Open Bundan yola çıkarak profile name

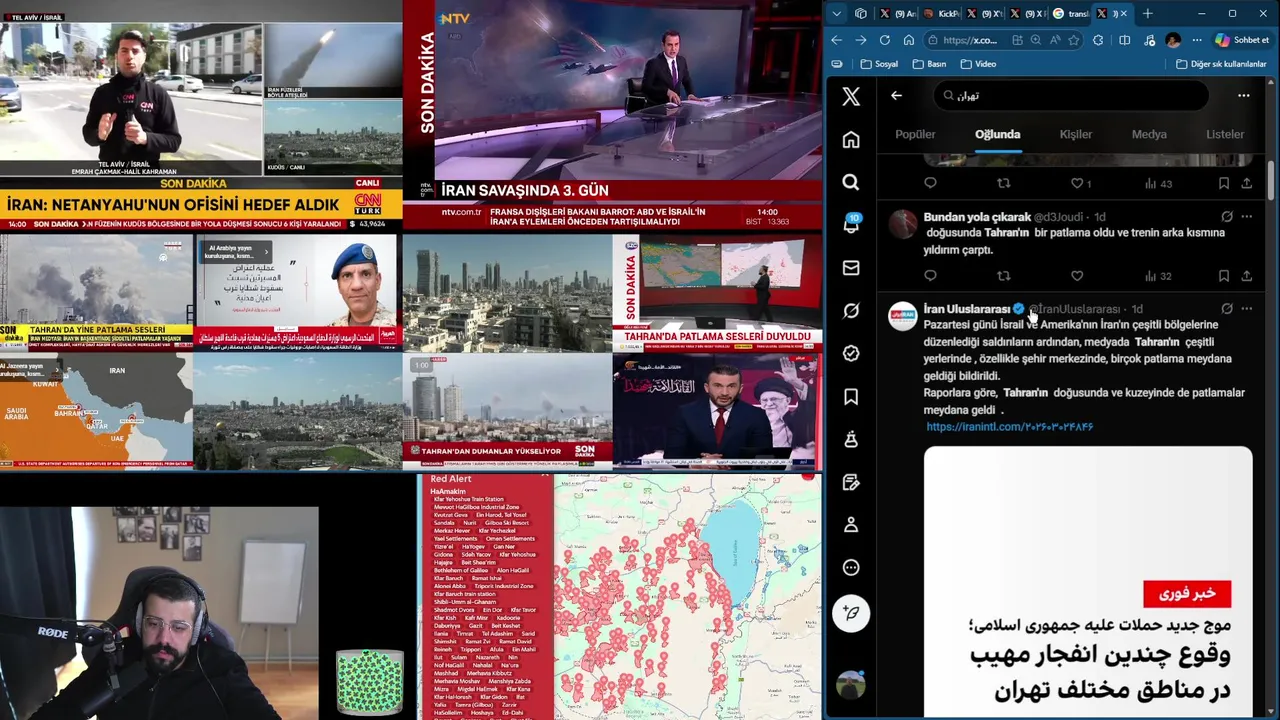click(x=977, y=217)
